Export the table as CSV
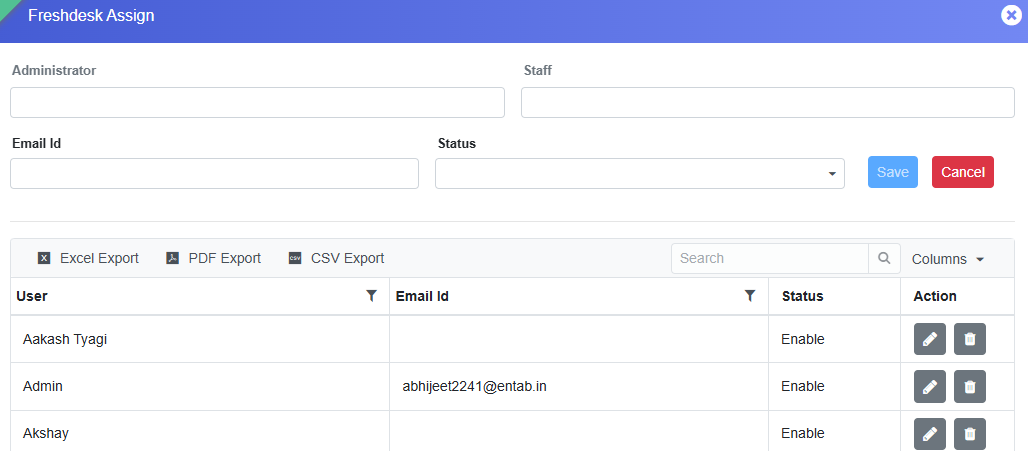This screenshot has height=451, width=1028. coord(336,258)
